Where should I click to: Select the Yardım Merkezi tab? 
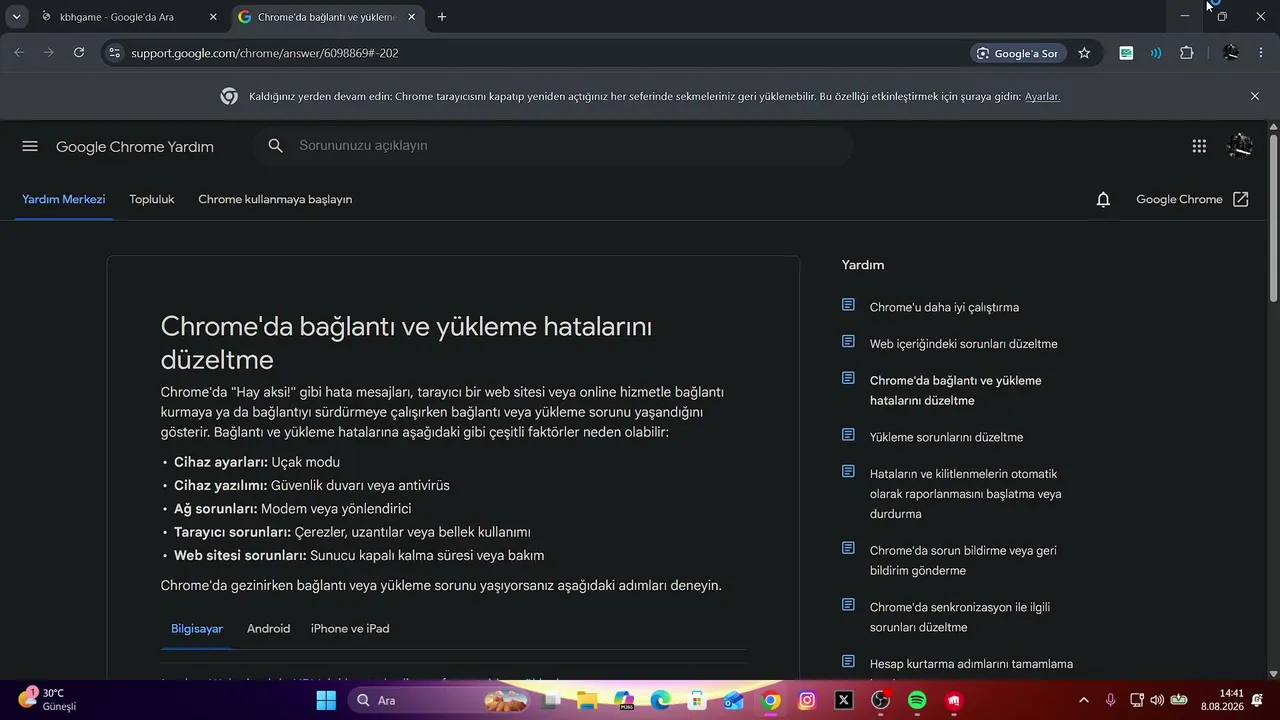tap(64, 199)
